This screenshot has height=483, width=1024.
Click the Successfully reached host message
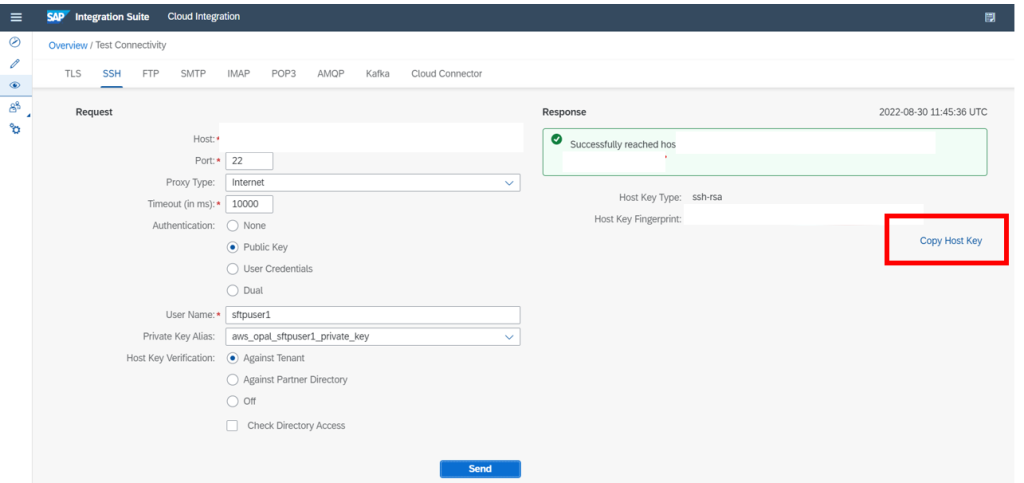pyautogui.click(x=623, y=144)
